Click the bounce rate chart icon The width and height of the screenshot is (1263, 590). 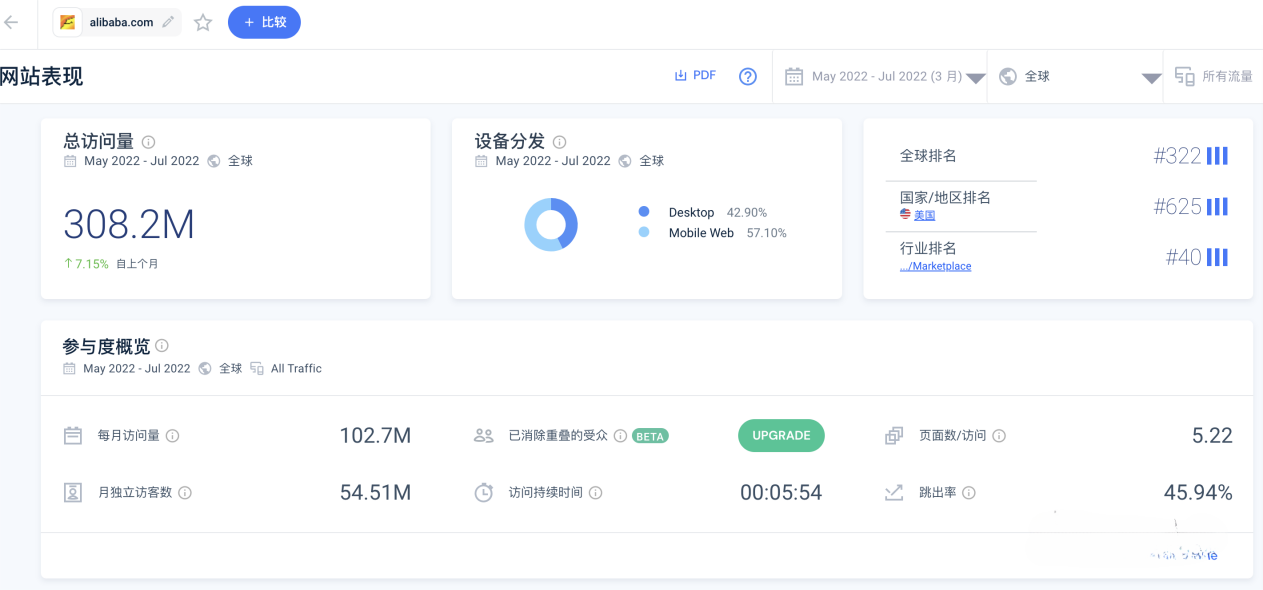pos(894,492)
